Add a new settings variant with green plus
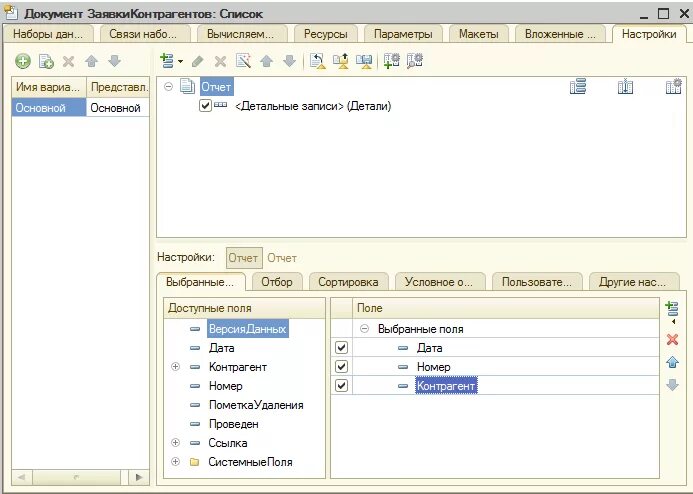 23,61
